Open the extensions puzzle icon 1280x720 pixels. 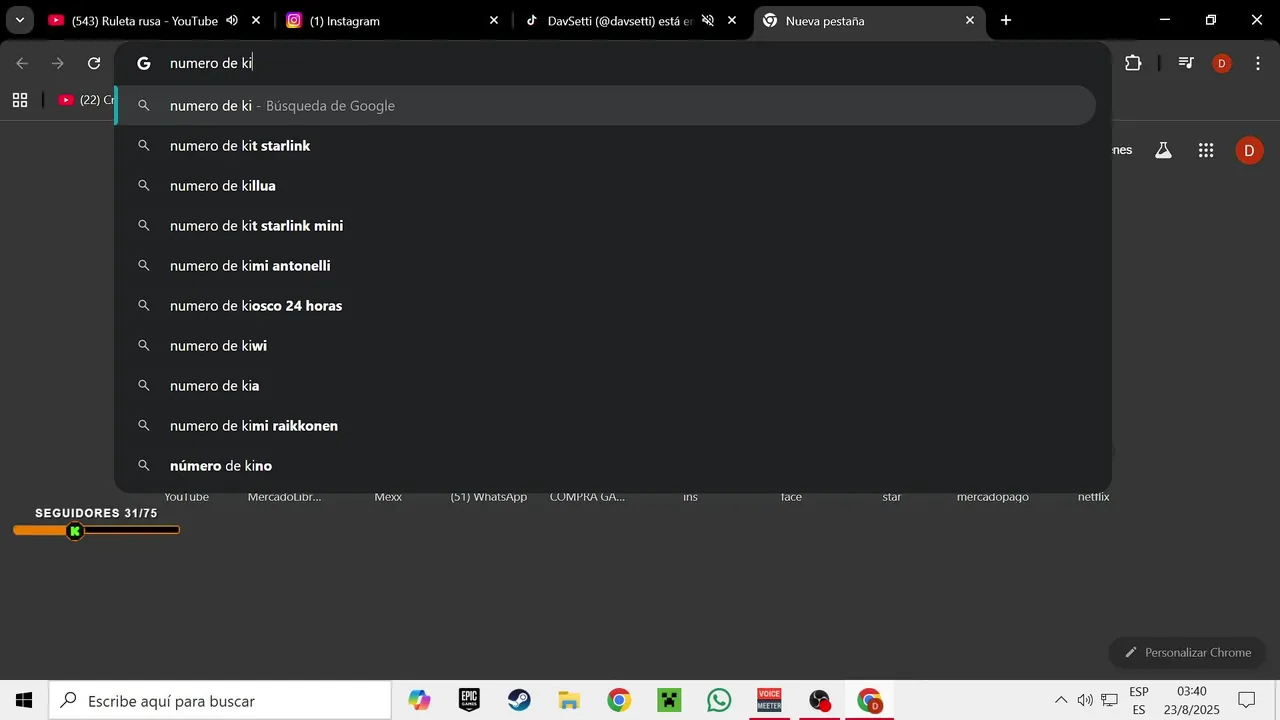[x=1133, y=63]
